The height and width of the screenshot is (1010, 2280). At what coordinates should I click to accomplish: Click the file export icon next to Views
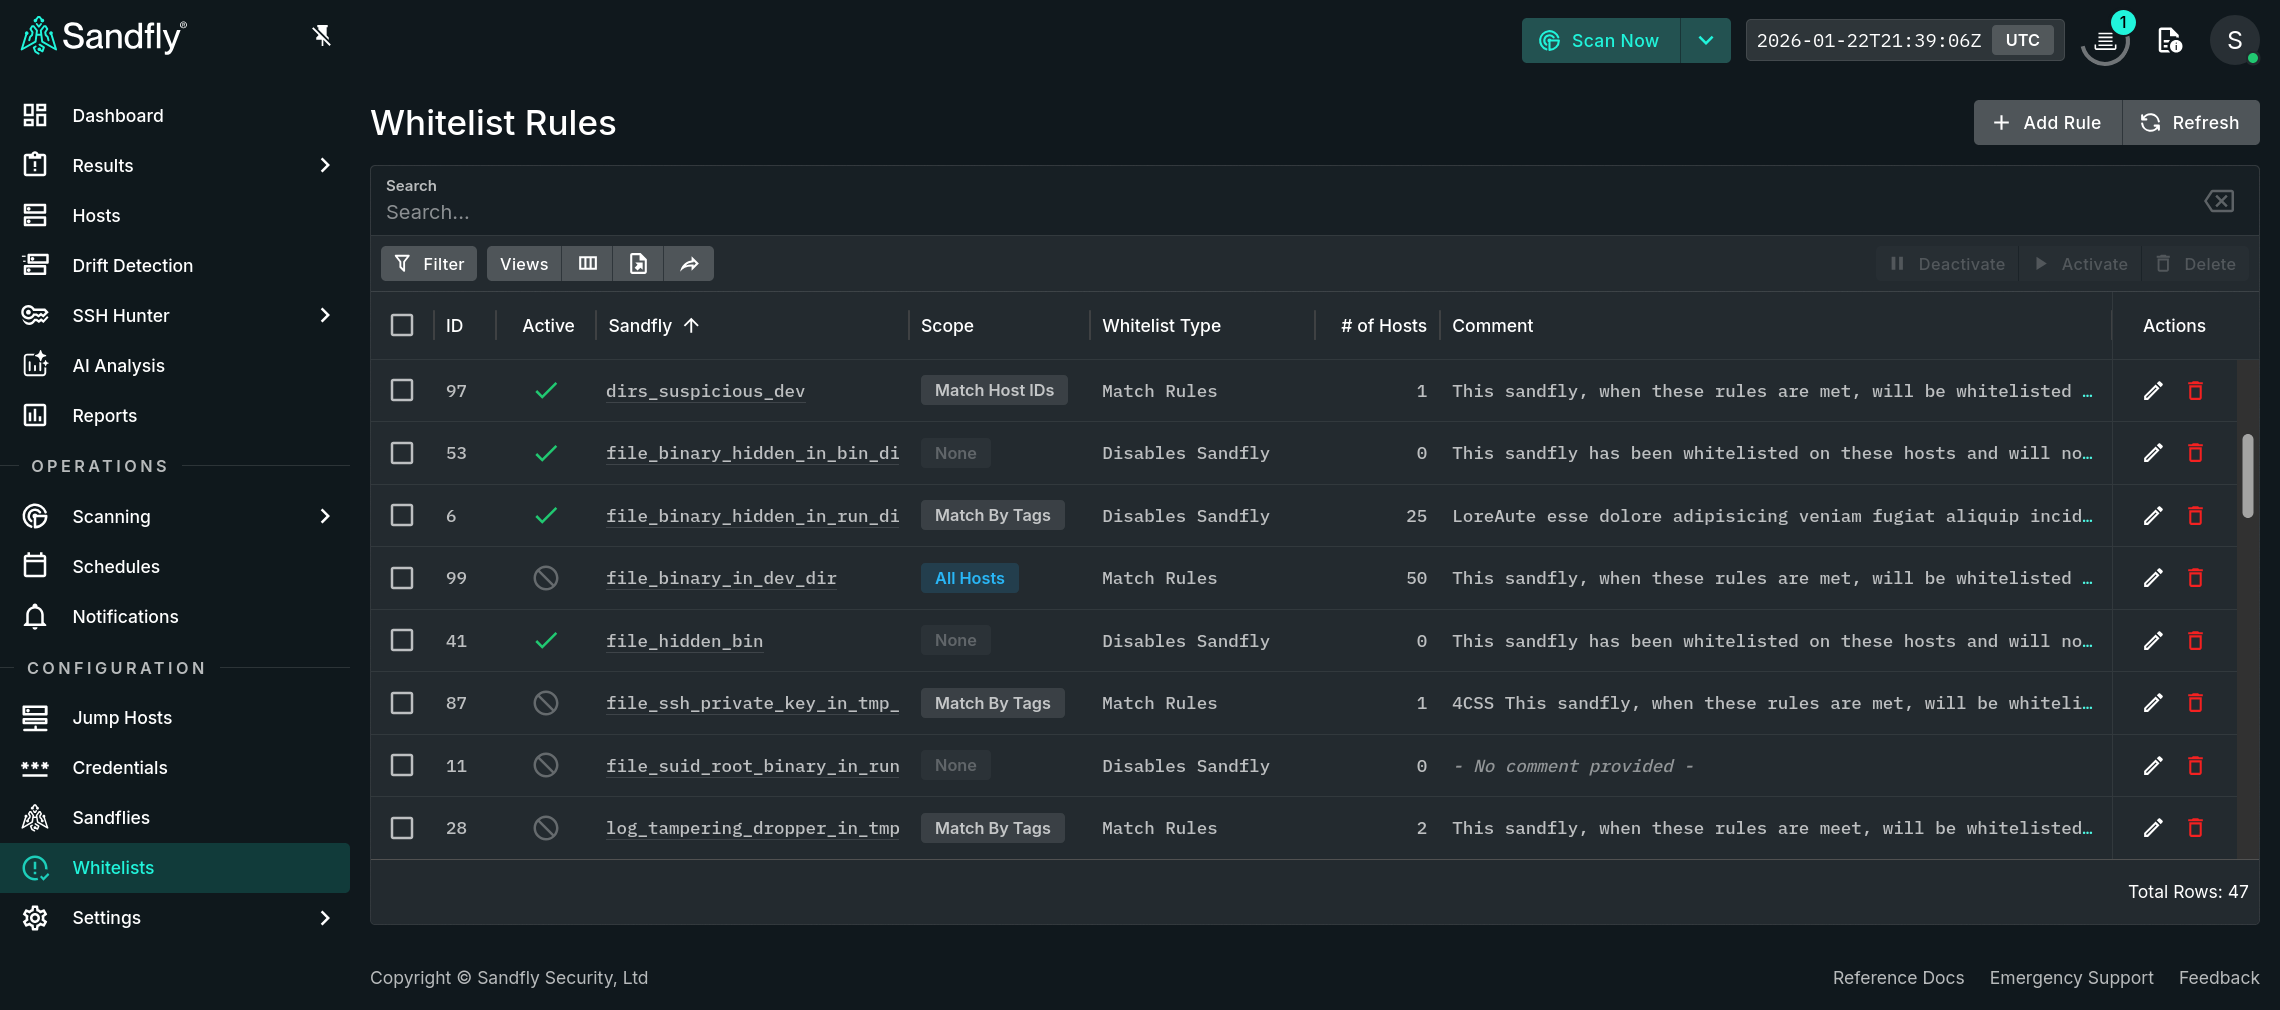pyautogui.click(x=638, y=263)
